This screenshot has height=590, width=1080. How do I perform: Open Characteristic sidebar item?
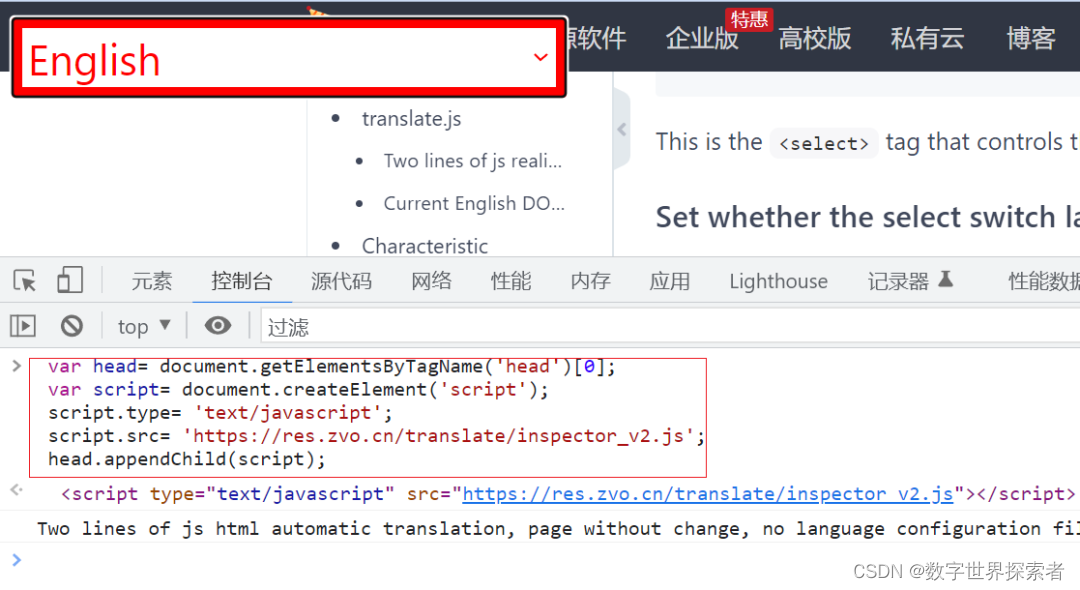coord(425,246)
